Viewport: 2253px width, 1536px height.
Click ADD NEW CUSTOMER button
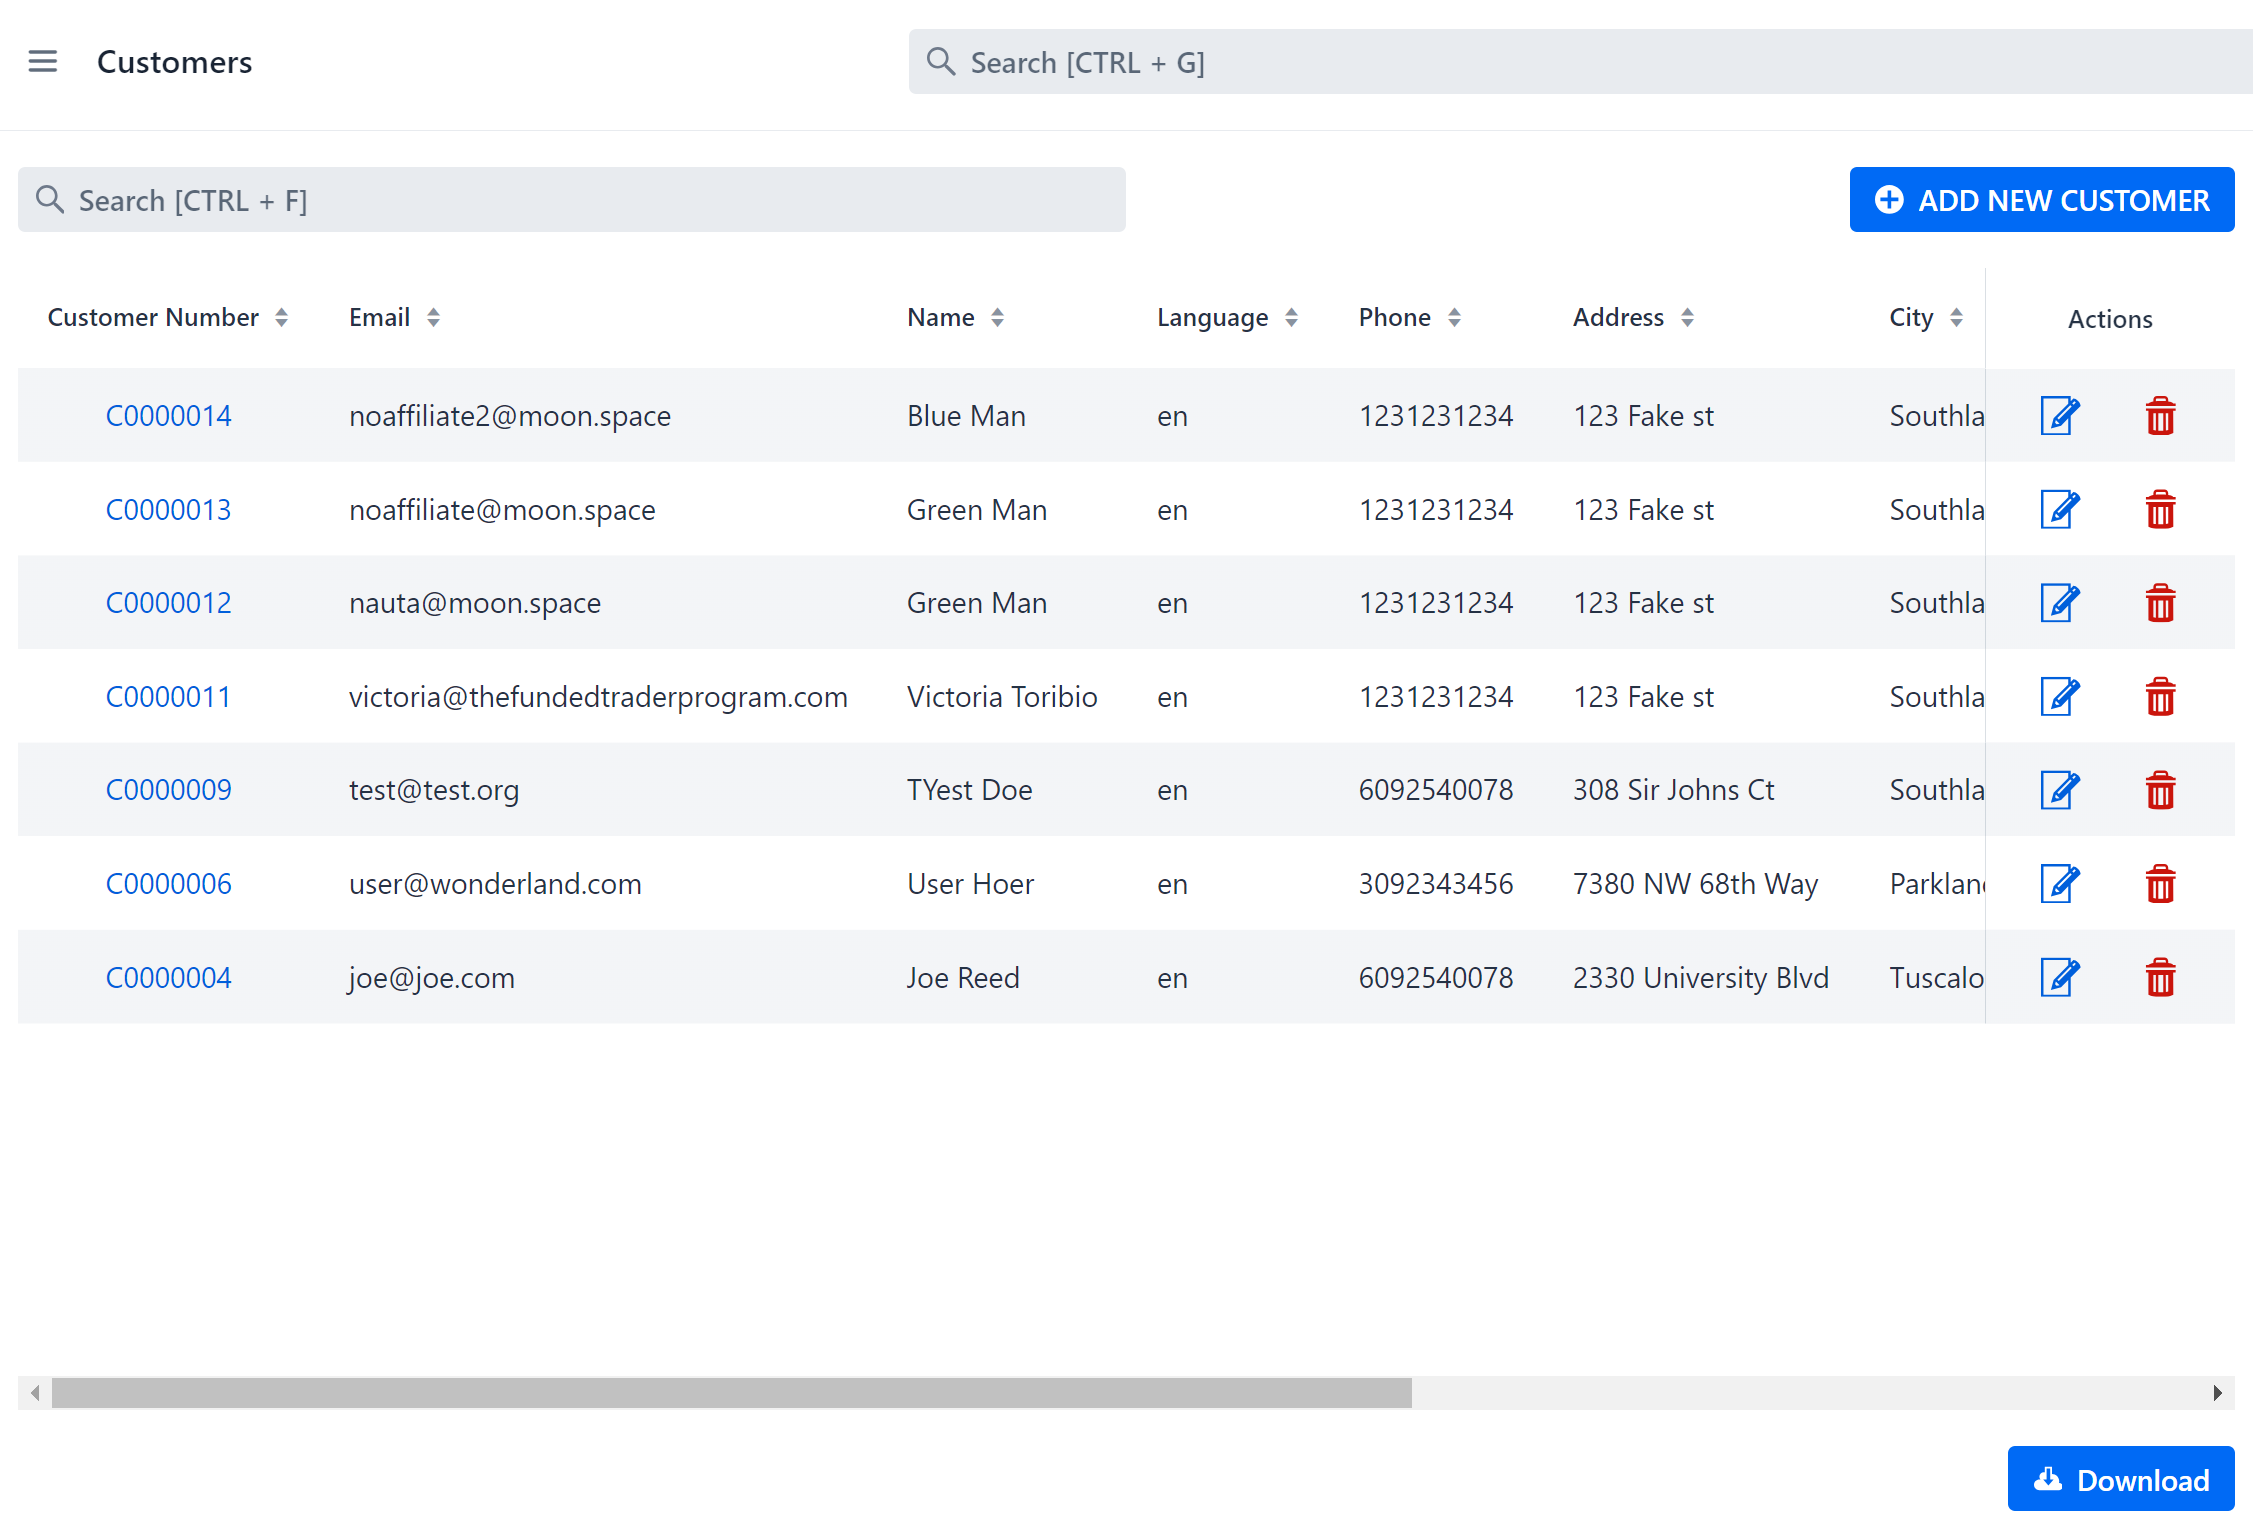pos(2041,199)
